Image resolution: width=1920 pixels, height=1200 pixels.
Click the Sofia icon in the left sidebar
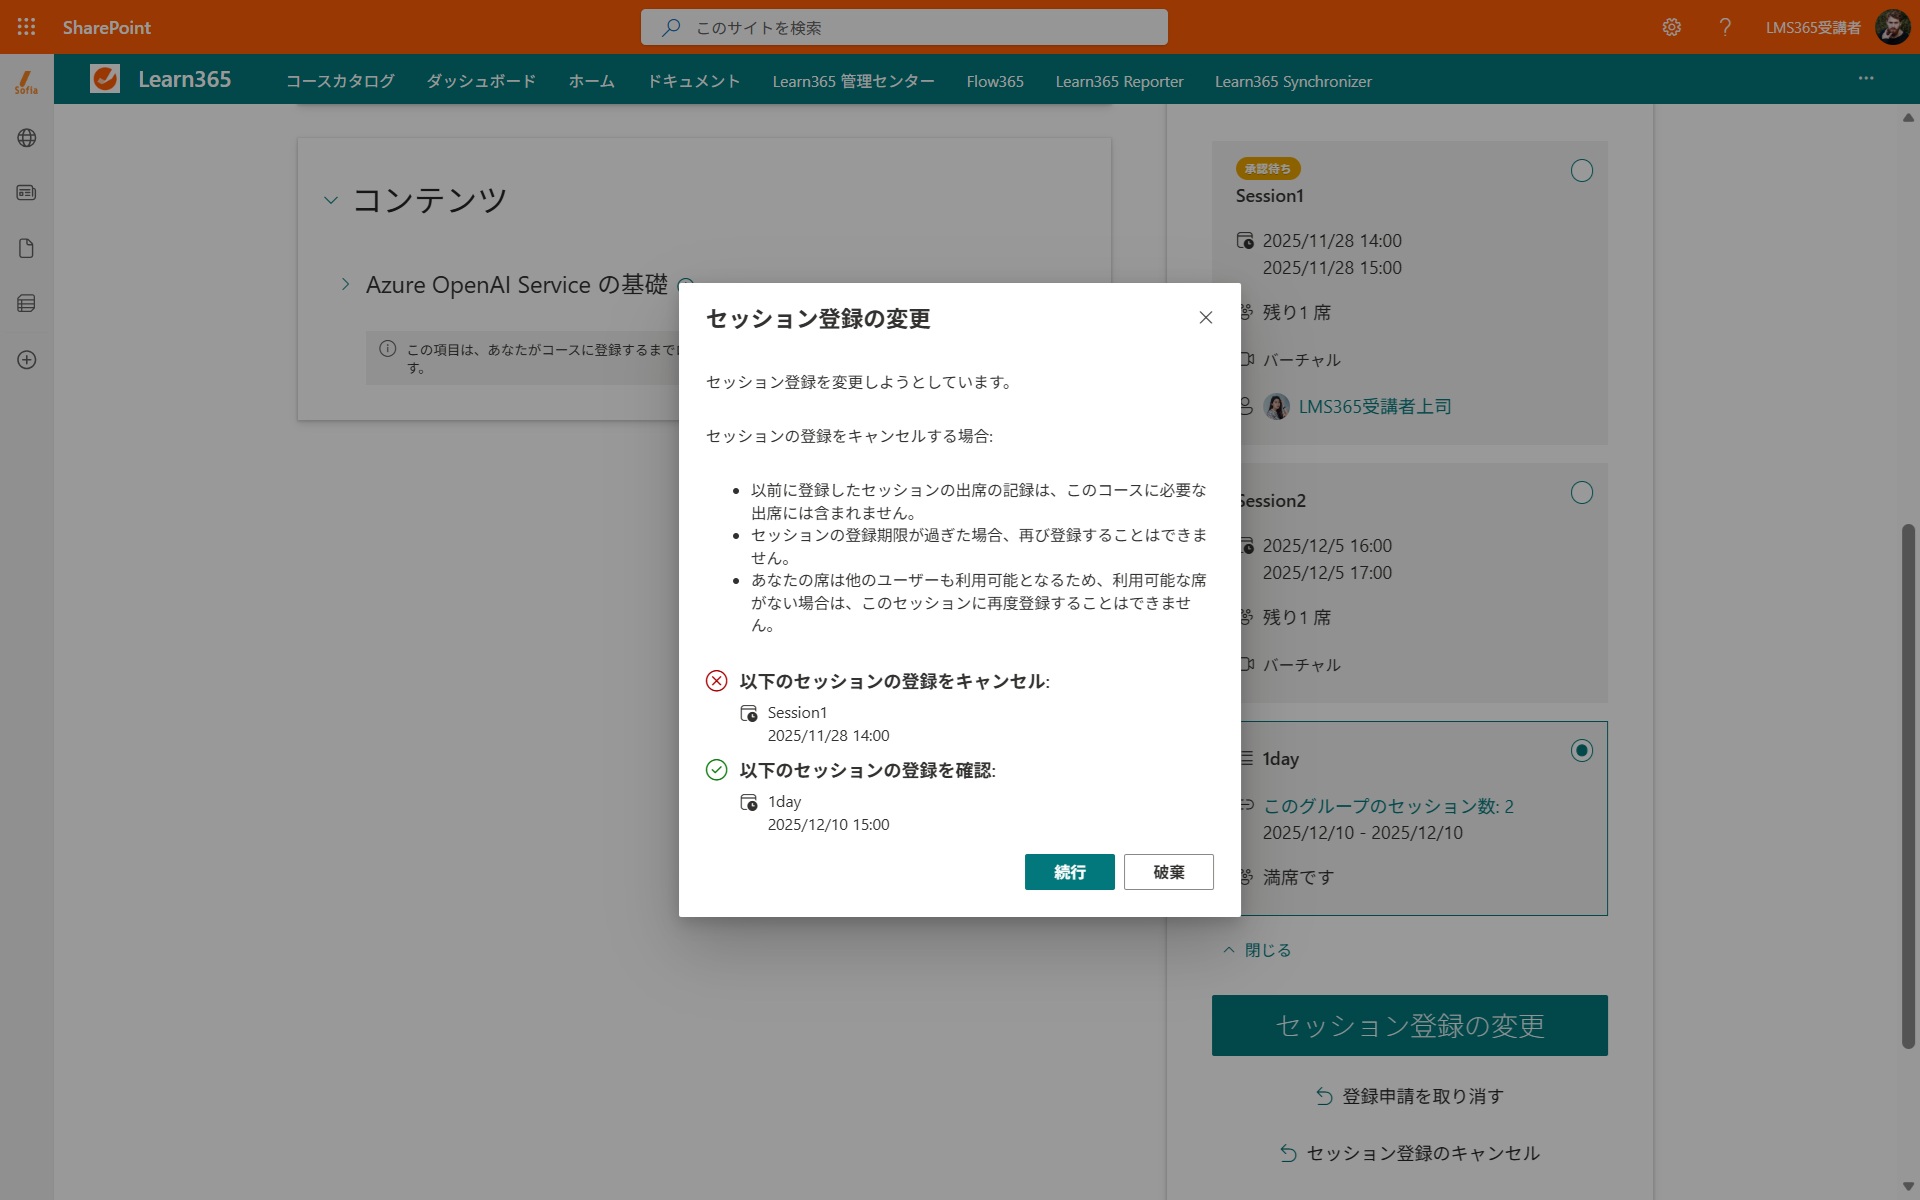coord(27,82)
